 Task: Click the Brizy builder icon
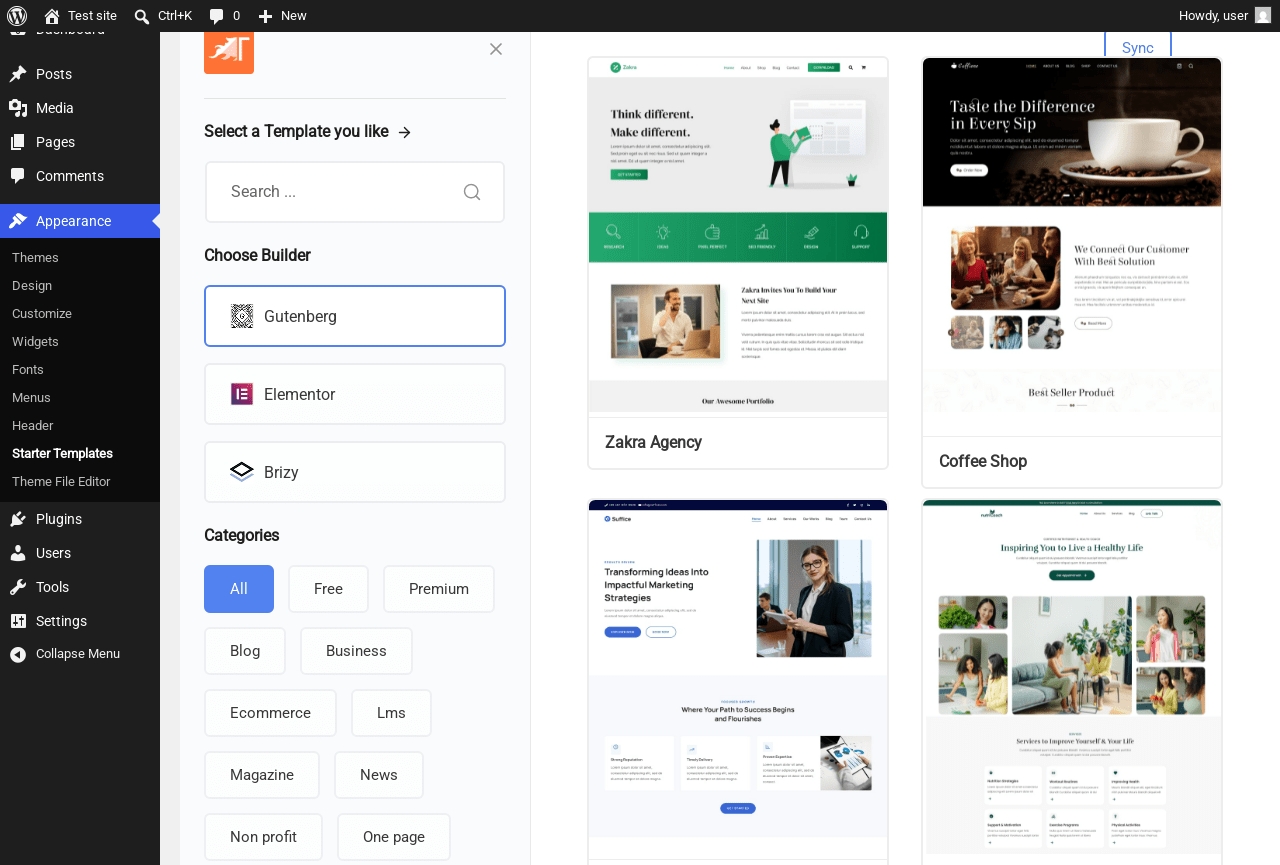point(242,472)
